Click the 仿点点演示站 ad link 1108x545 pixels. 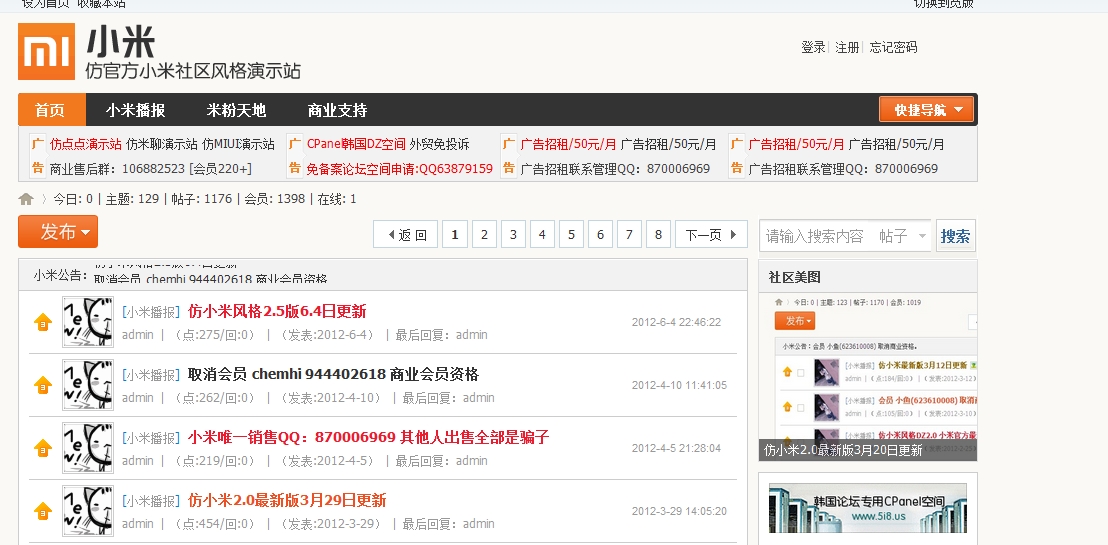click(x=86, y=144)
